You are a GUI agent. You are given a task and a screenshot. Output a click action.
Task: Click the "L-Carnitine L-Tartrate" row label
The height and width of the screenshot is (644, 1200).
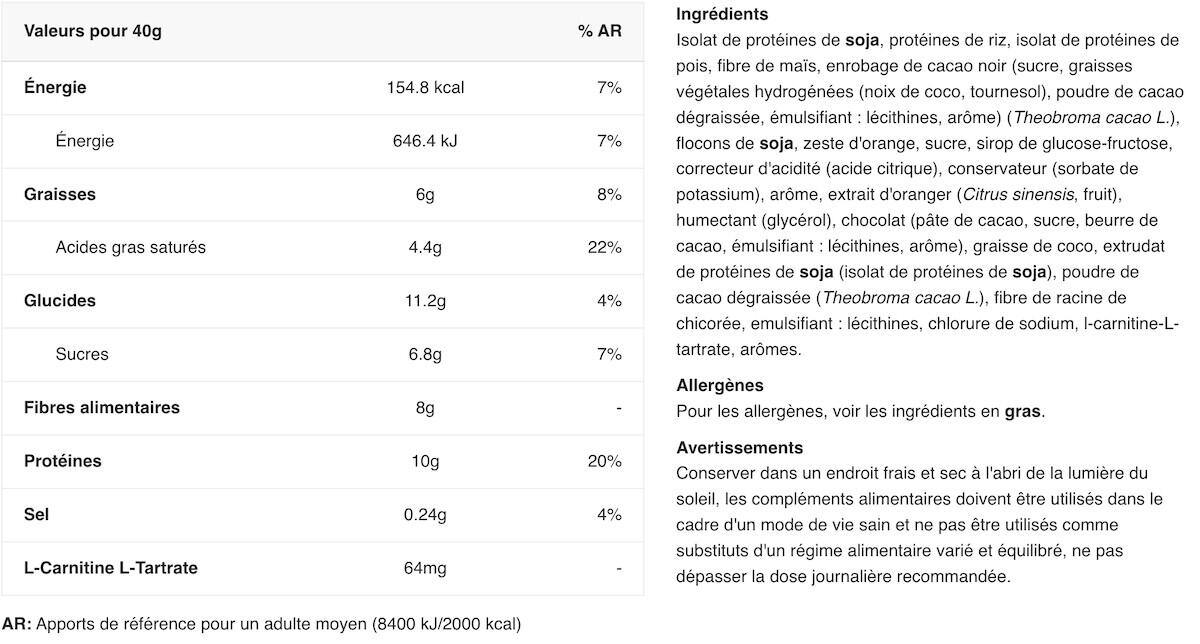point(111,568)
